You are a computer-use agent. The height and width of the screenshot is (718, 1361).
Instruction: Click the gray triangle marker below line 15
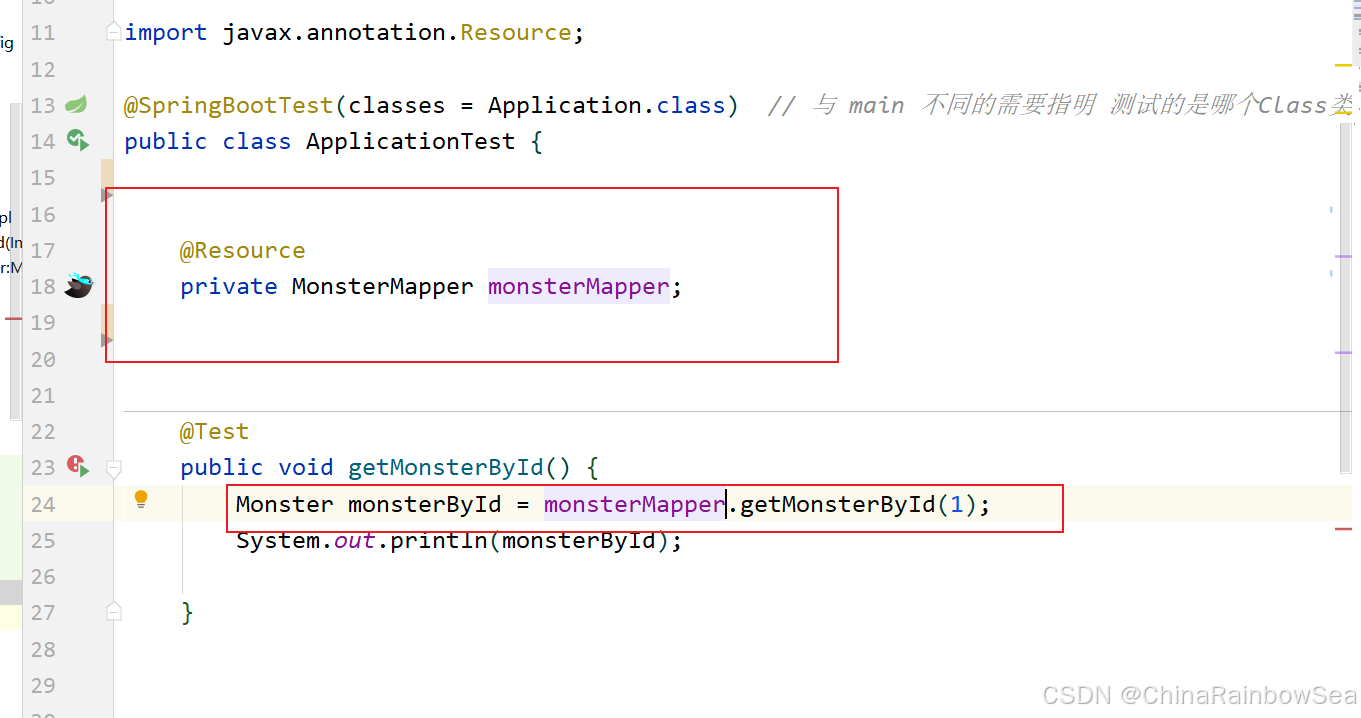(107, 195)
